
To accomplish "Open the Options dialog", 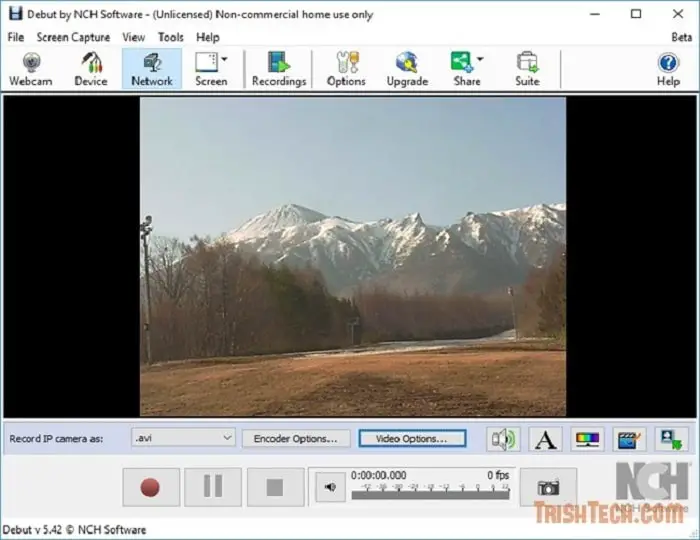I will pos(346,69).
